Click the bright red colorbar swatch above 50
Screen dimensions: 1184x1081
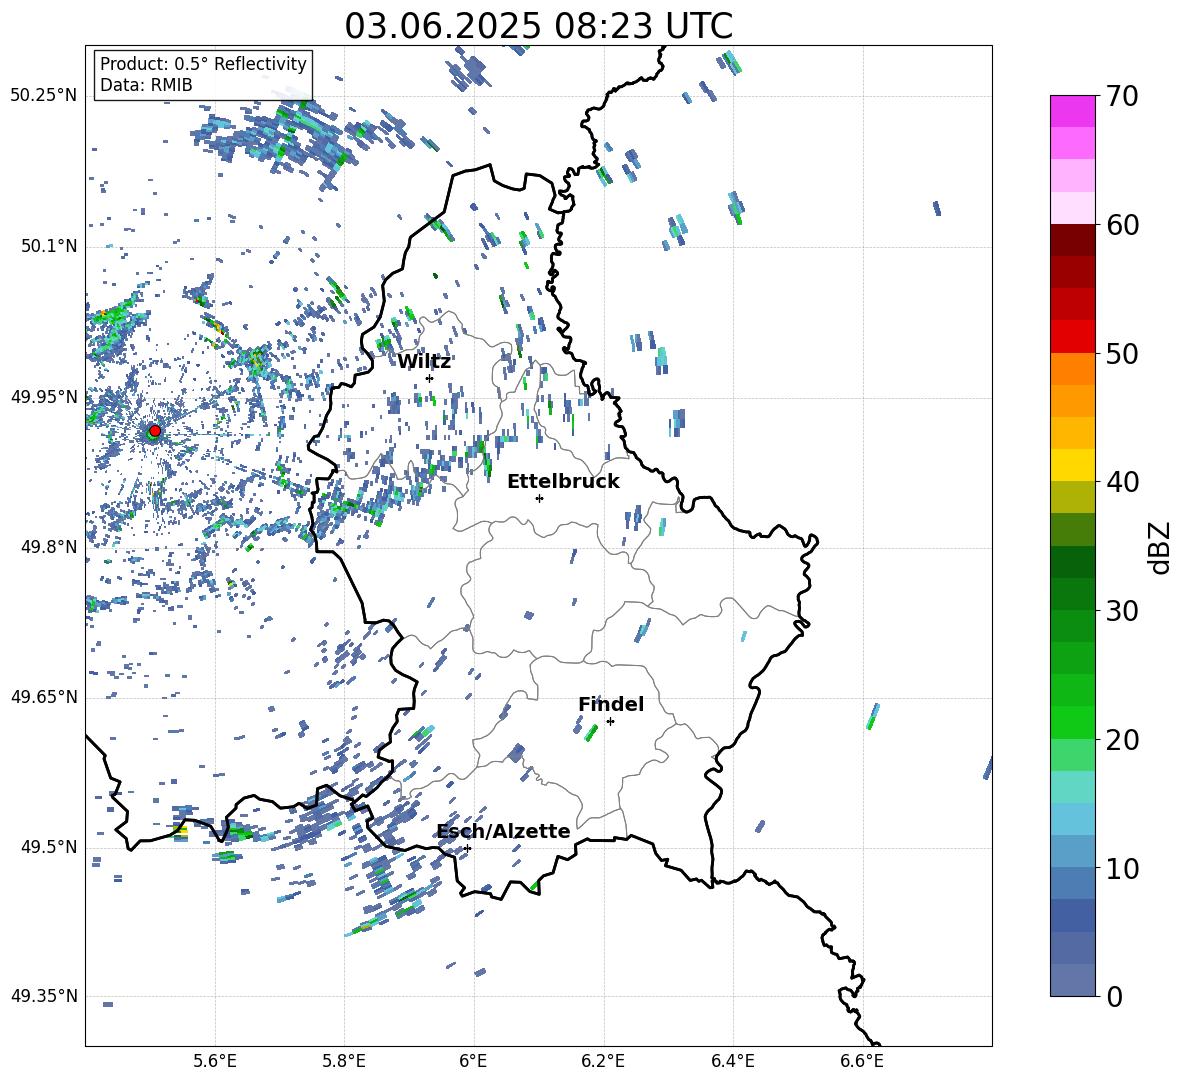[x=1073, y=337]
